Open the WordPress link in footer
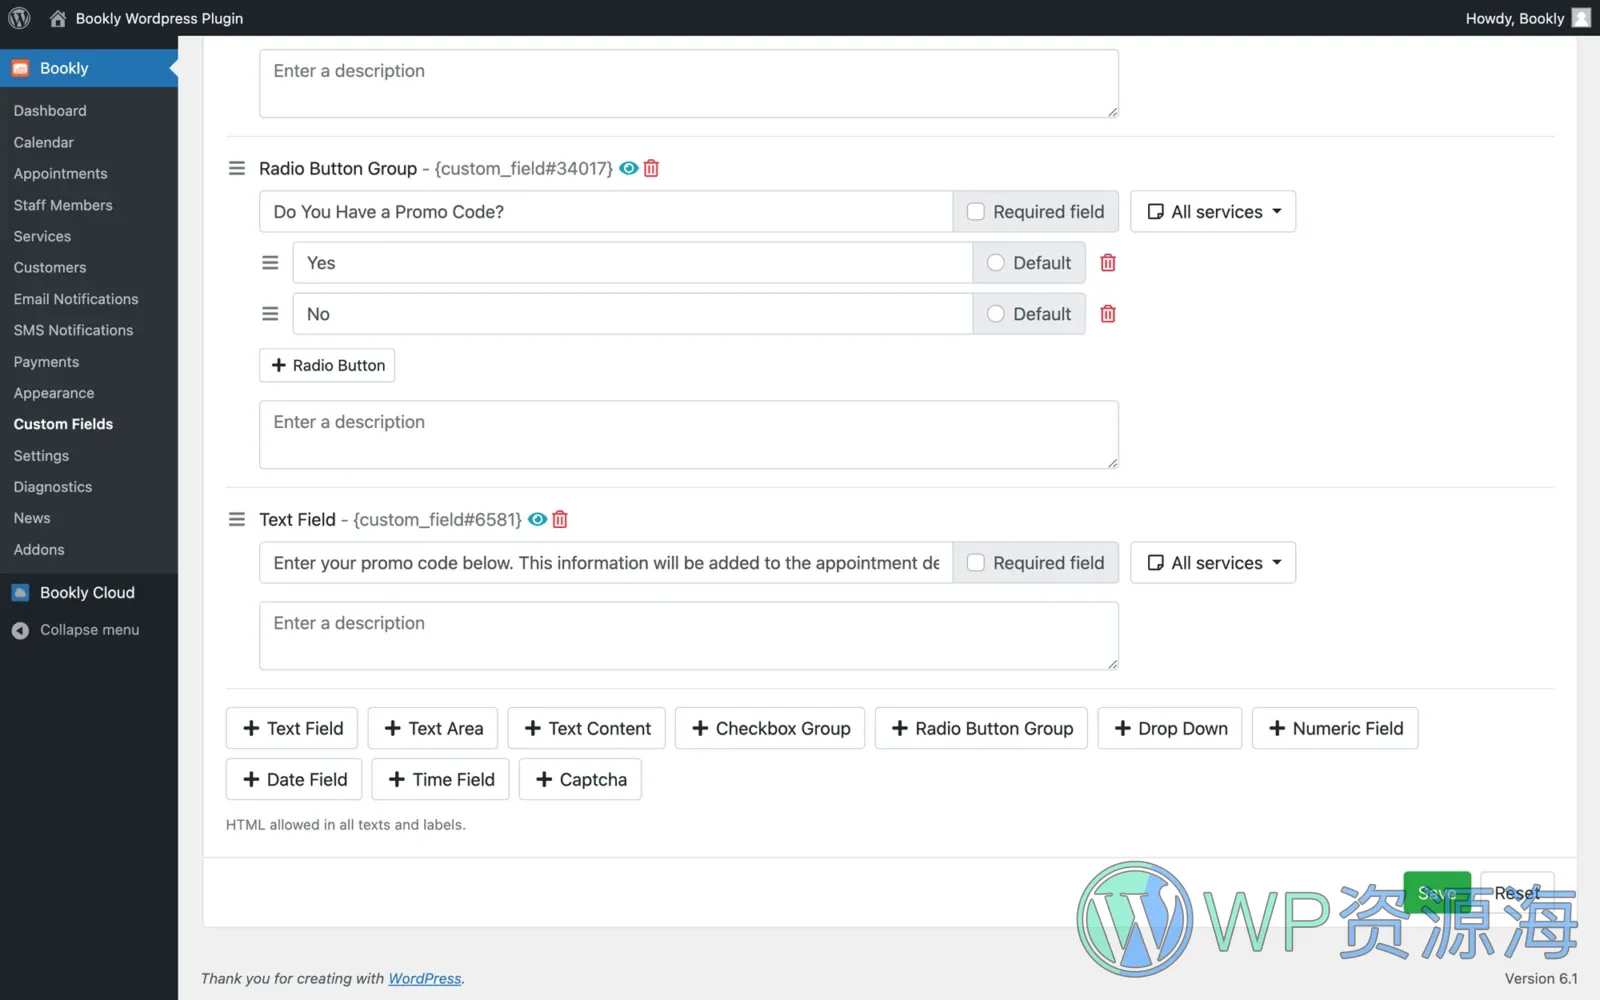 425,978
